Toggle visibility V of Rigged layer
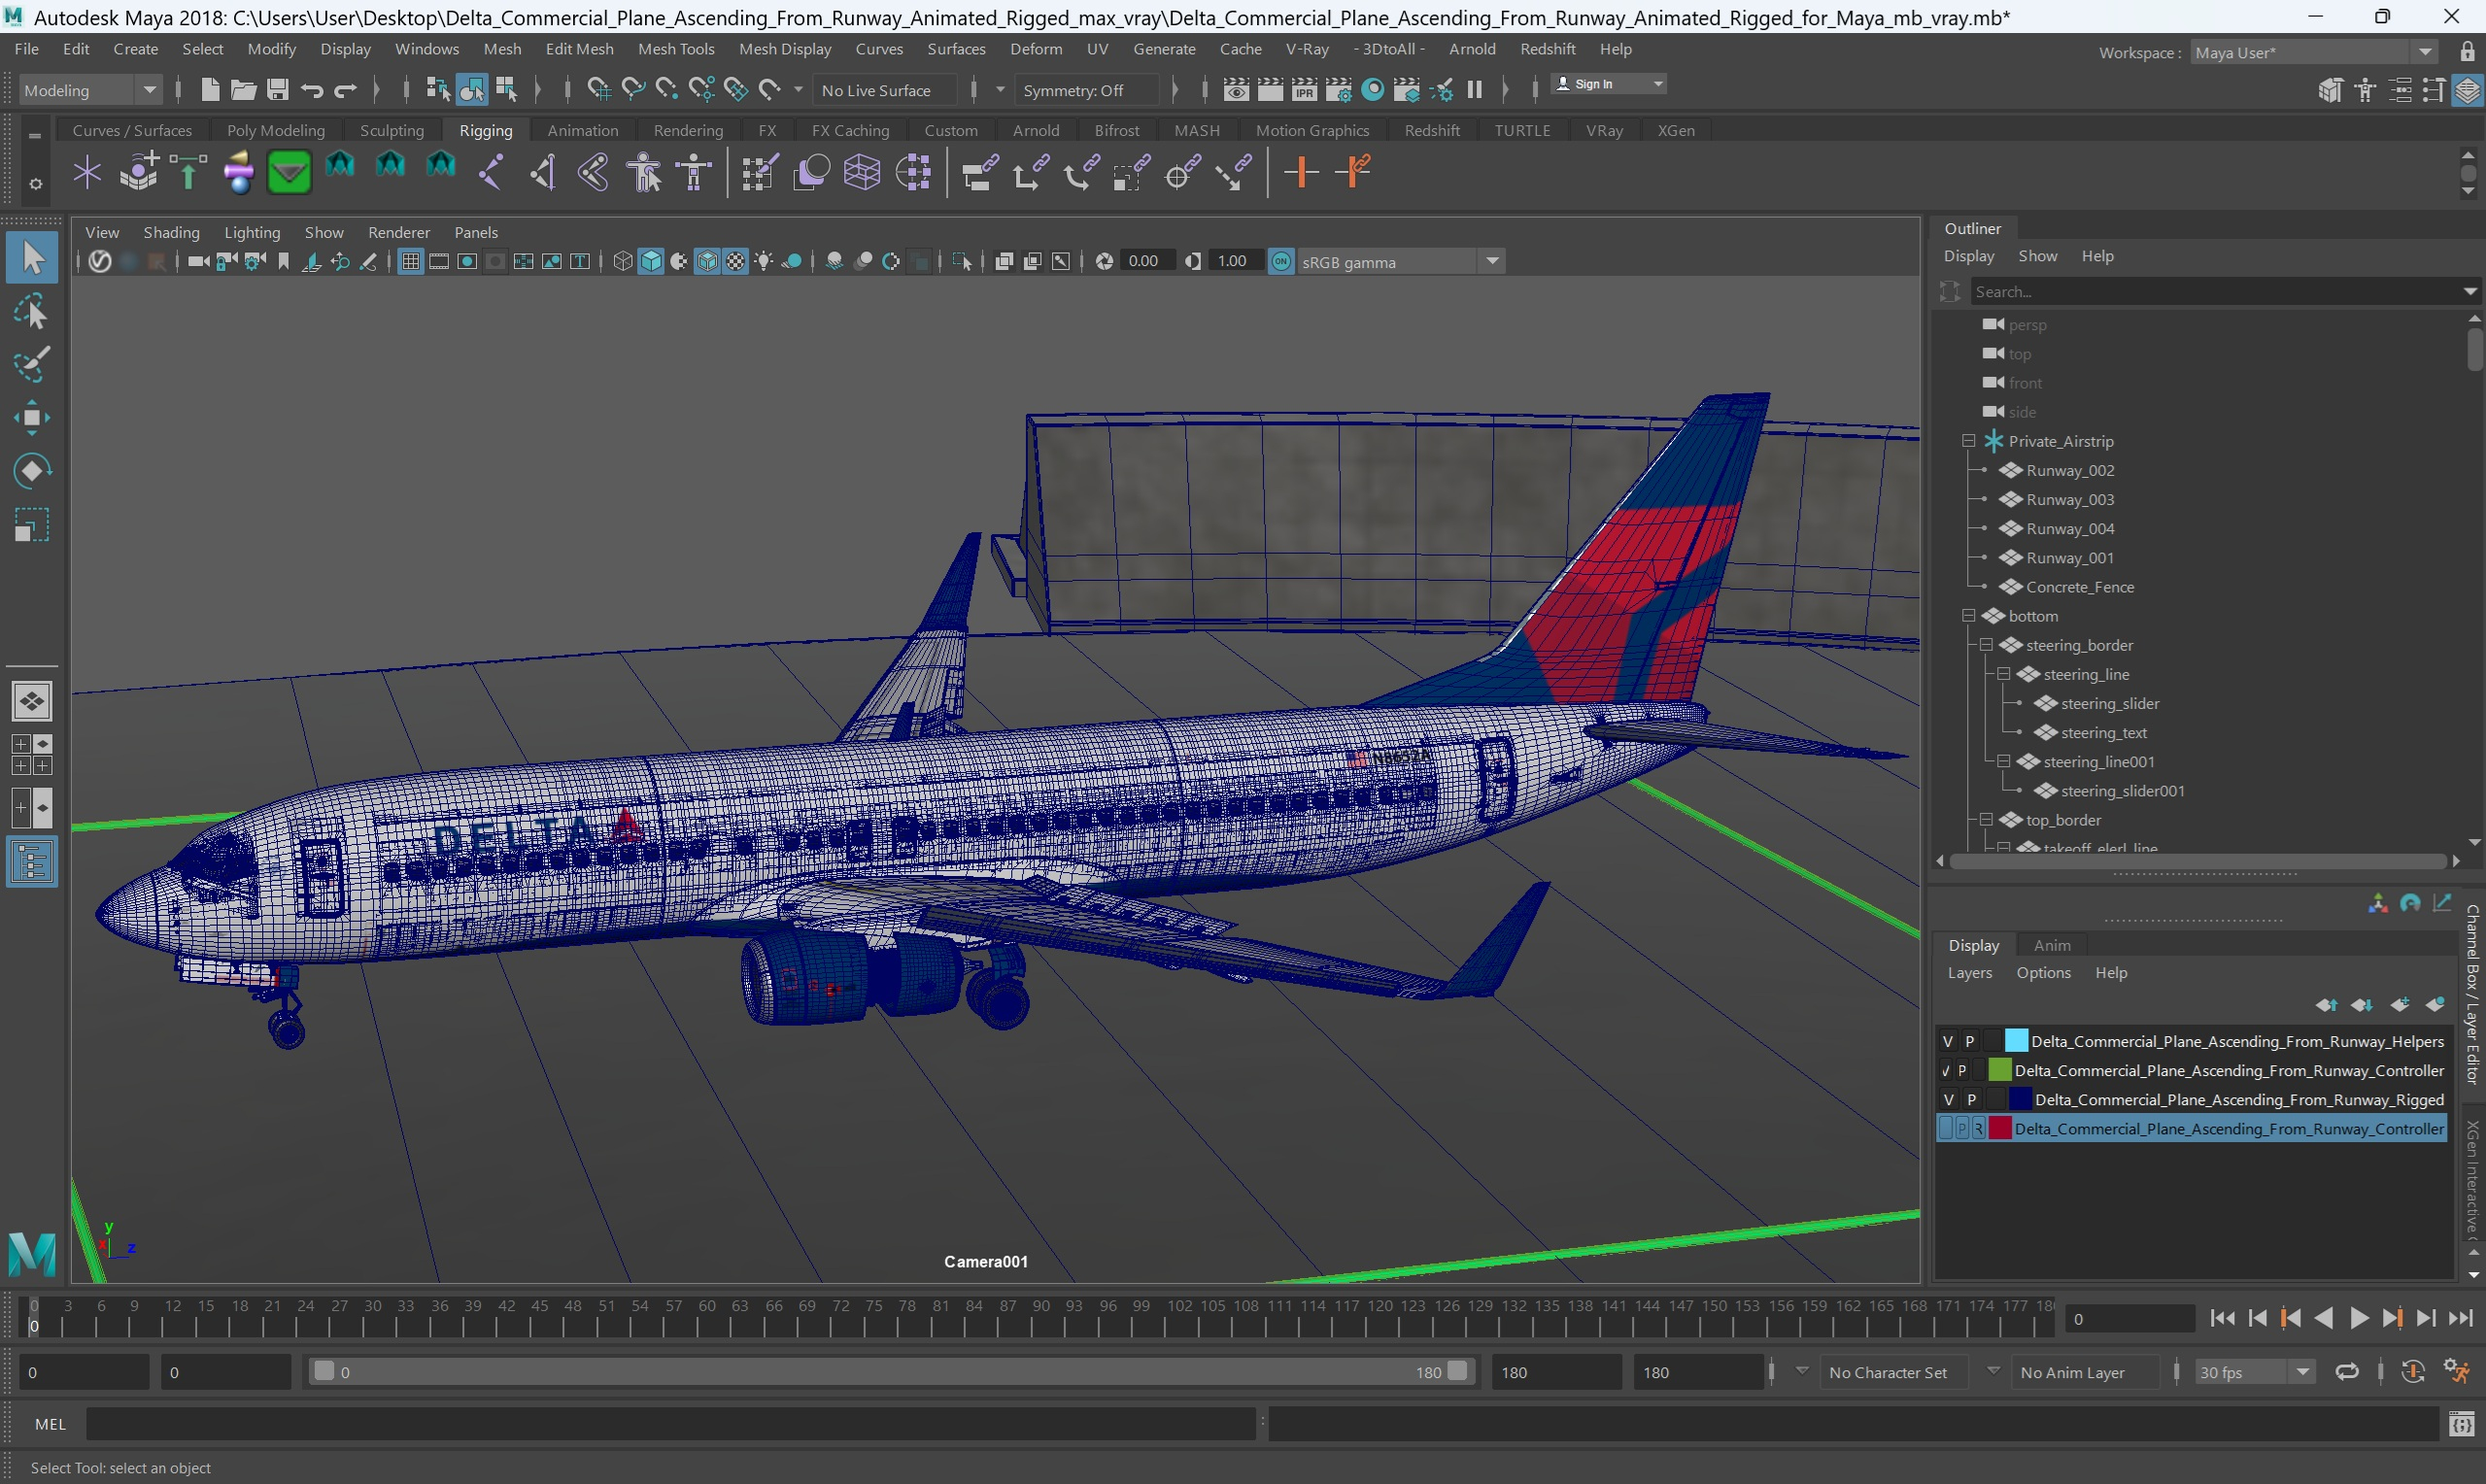This screenshot has width=2486, height=1484. (1947, 1099)
